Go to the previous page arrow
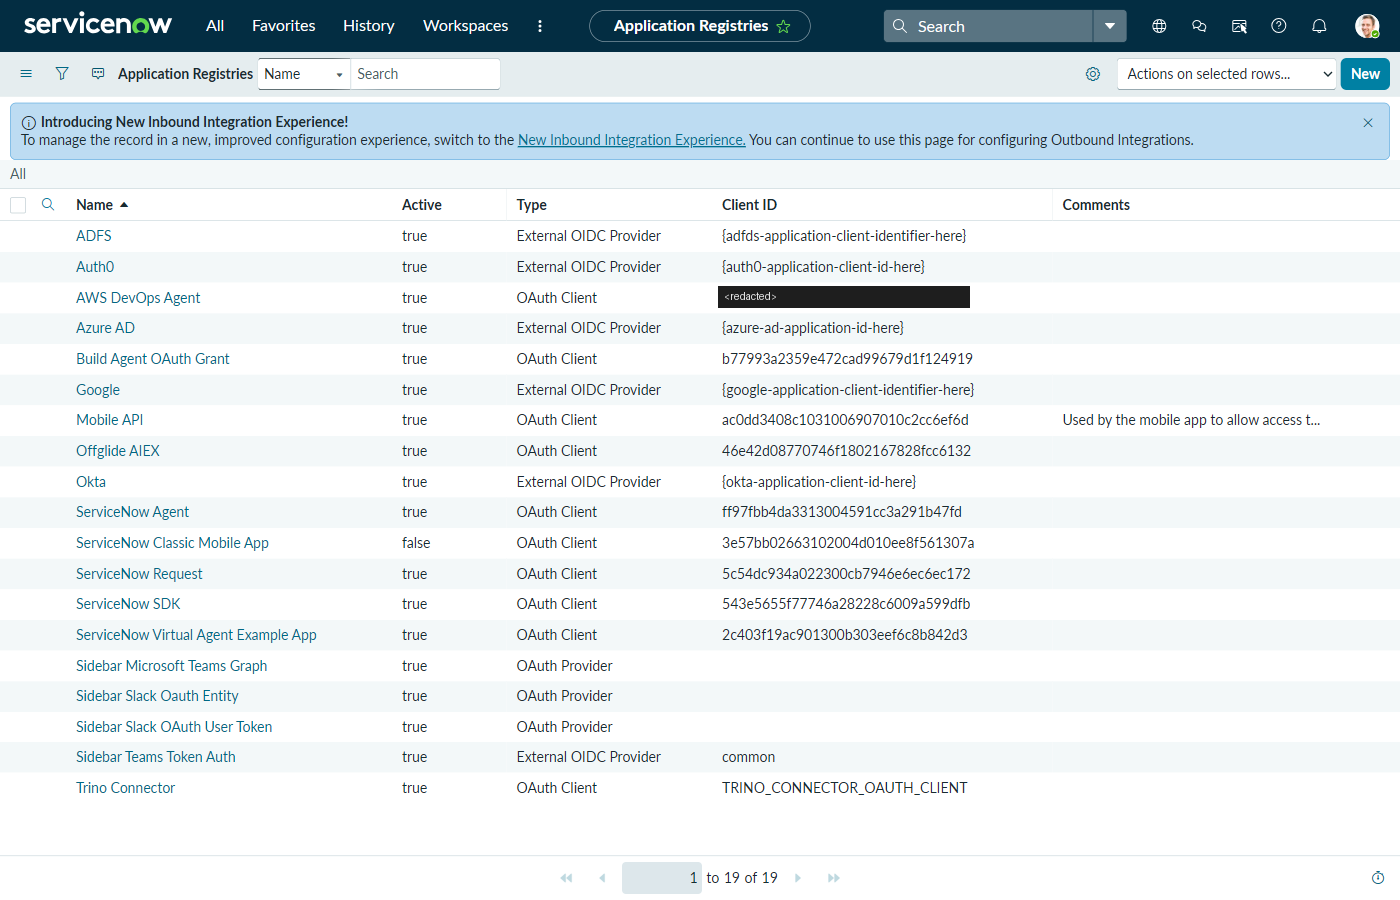Screen dimensions: 1400x900 click(602, 878)
